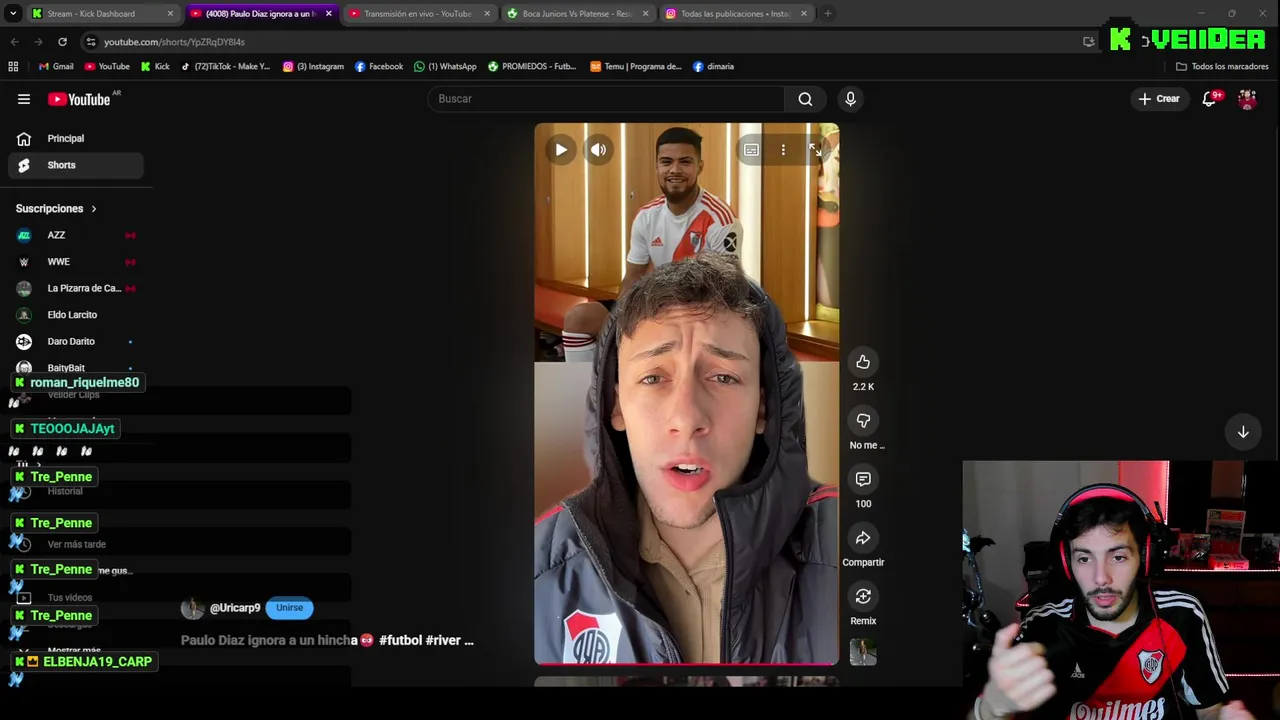Open a new browser tab
Viewport: 1280px width, 720px height.
click(828, 14)
